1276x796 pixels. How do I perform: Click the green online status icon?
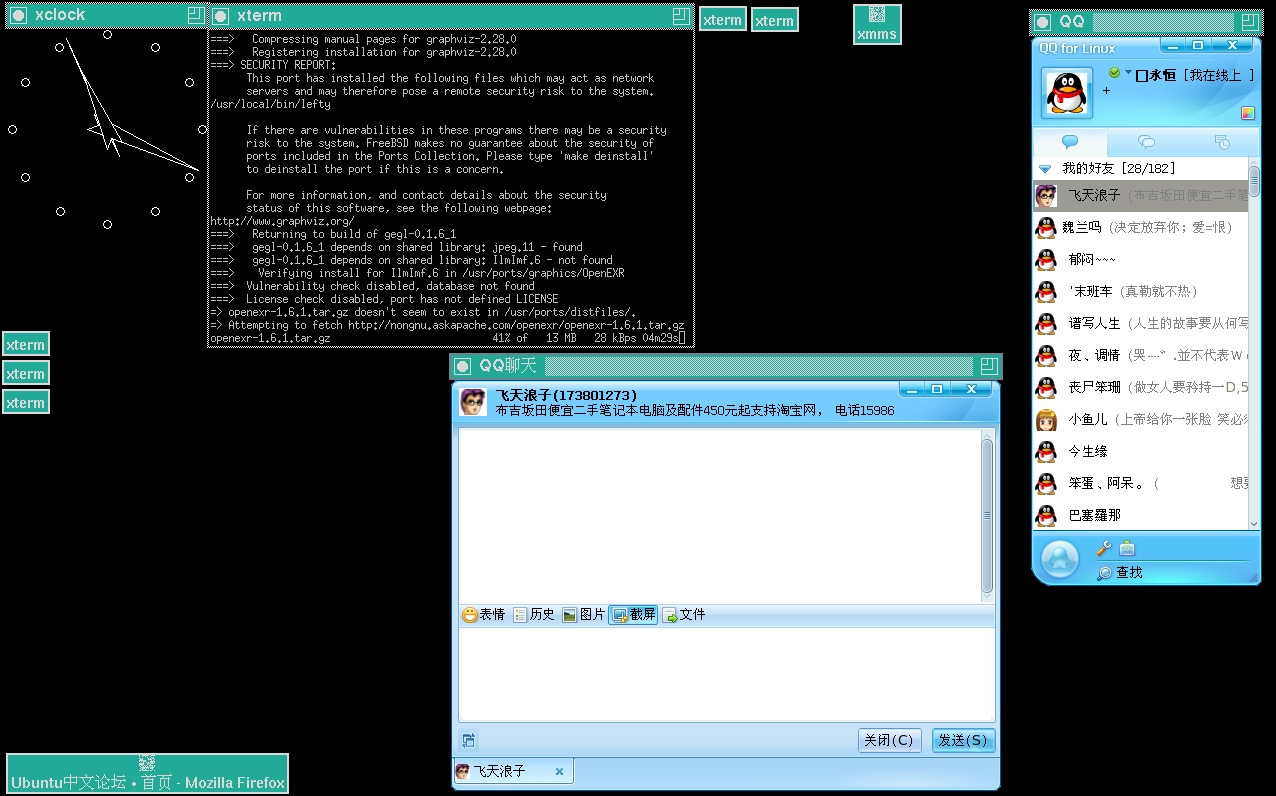coord(1114,73)
